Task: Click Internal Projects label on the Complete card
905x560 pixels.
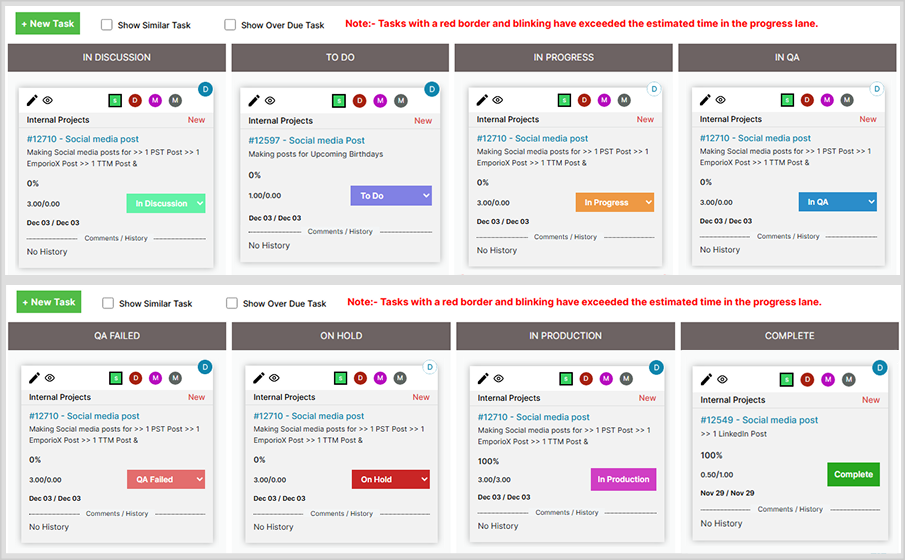Action: (732, 400)
